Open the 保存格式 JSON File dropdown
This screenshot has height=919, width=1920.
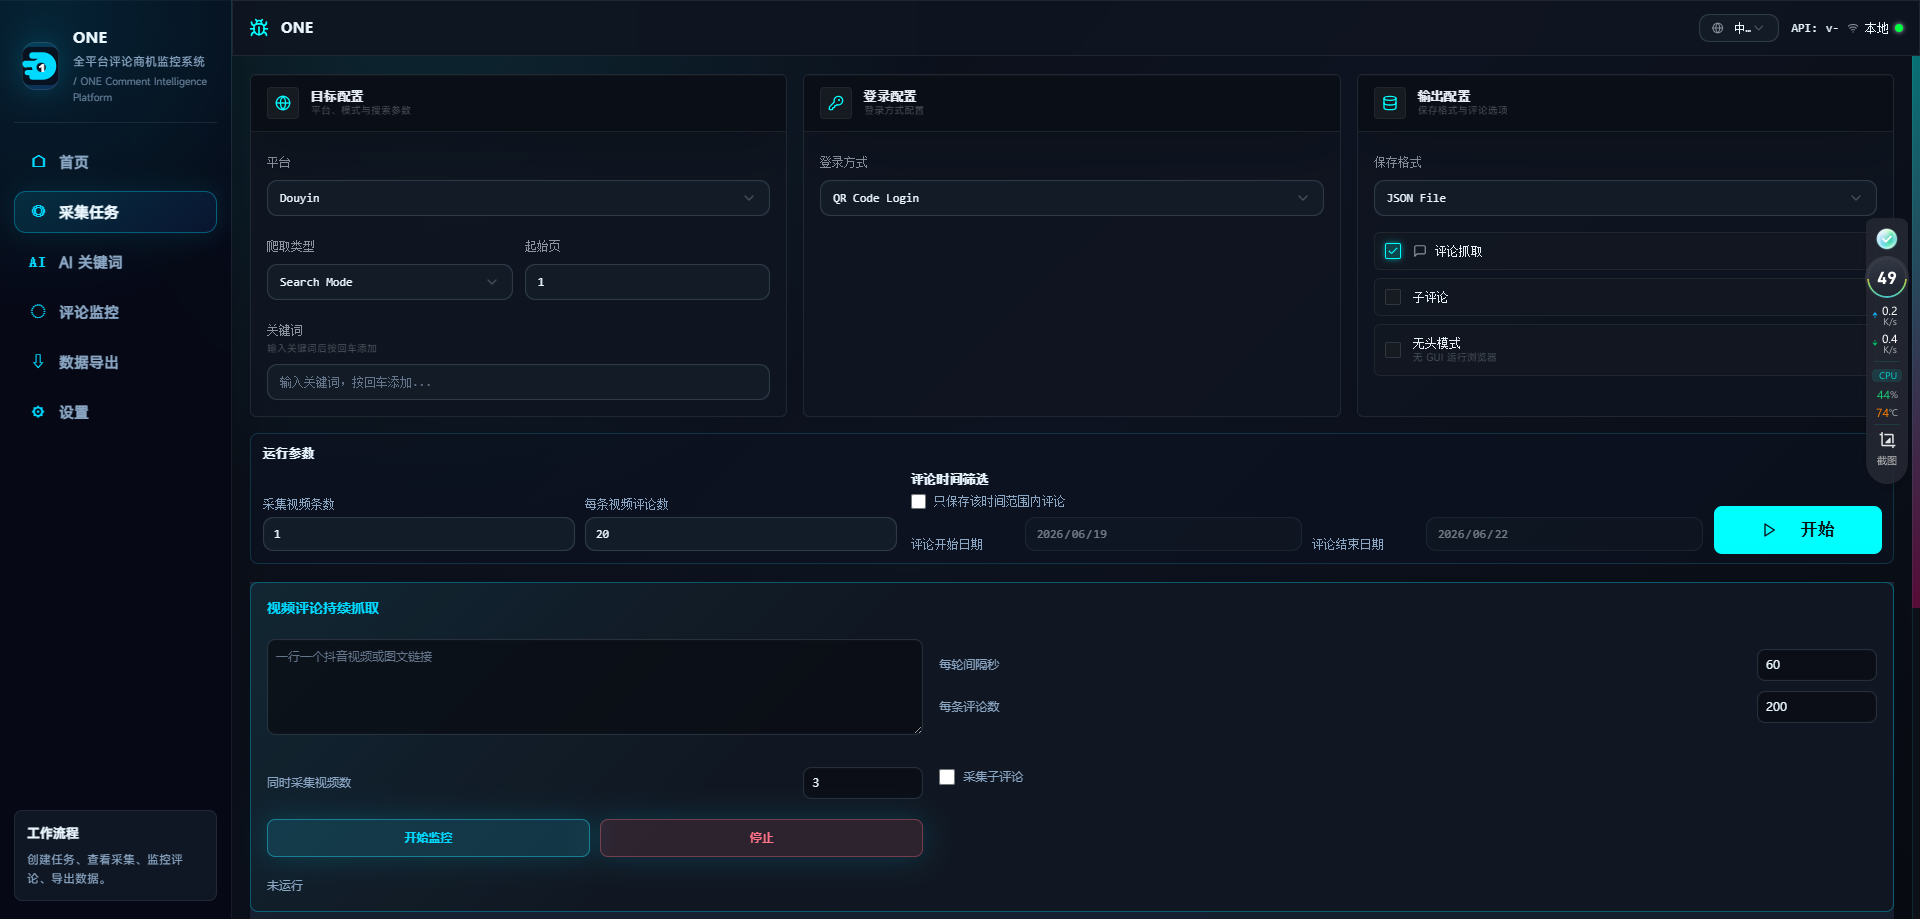(1624, 198)
